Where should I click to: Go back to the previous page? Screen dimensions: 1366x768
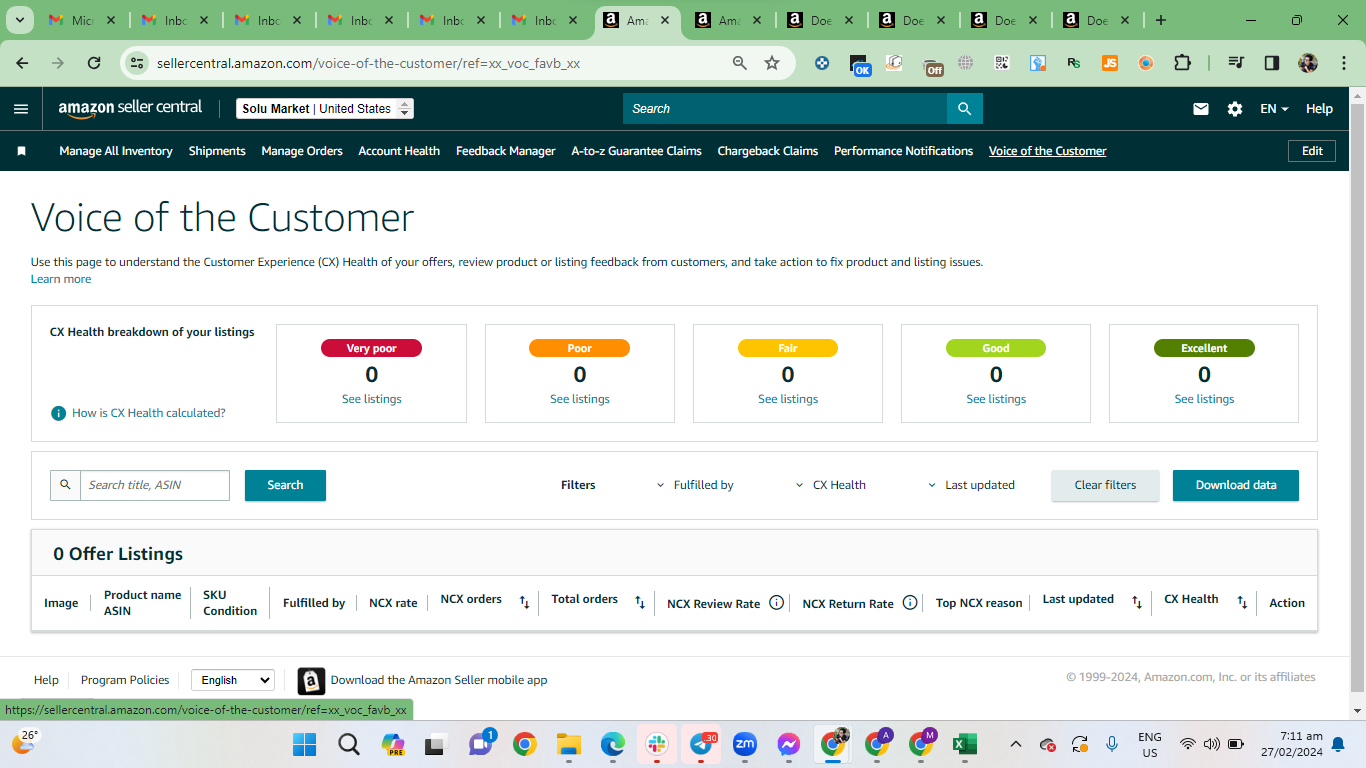coord(22,63)
